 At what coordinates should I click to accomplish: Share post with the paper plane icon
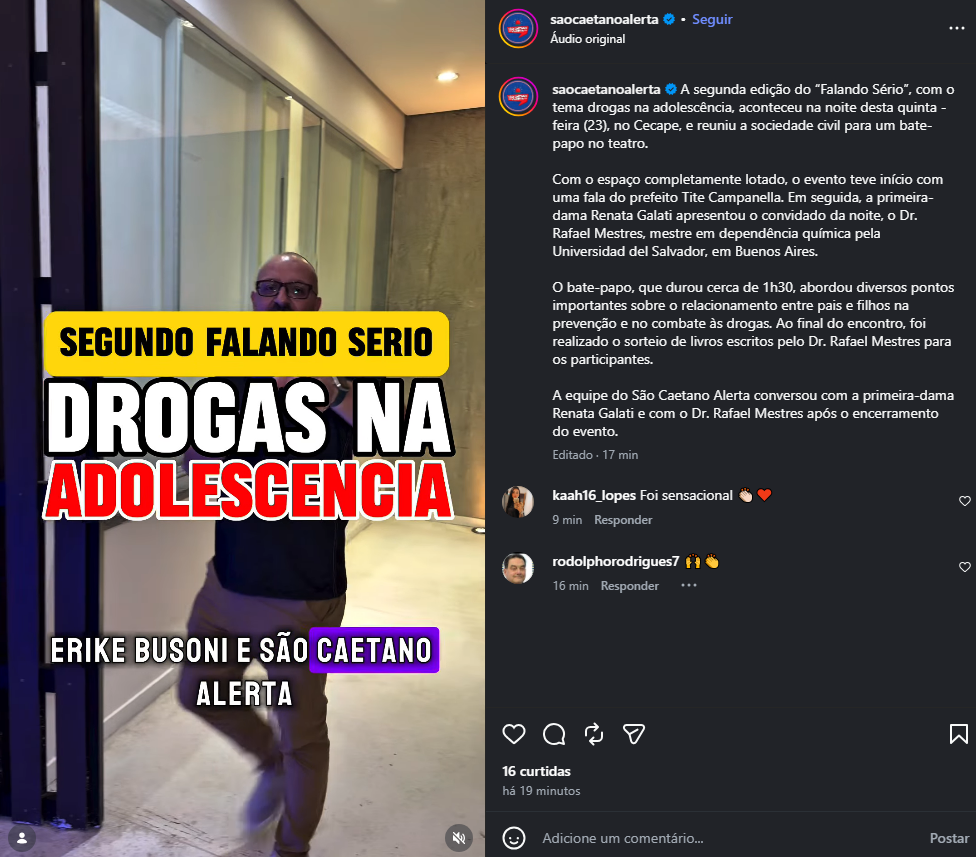634,734
